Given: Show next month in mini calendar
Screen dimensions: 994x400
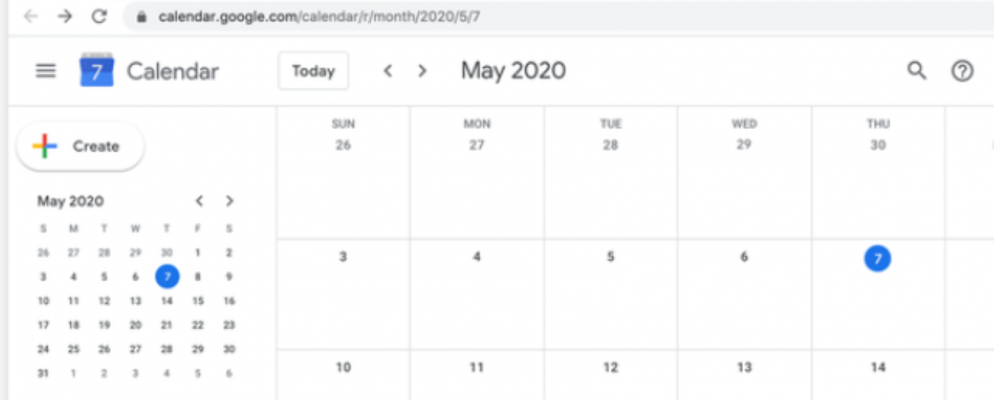Looking at the screenshot, I should [230, 201].
